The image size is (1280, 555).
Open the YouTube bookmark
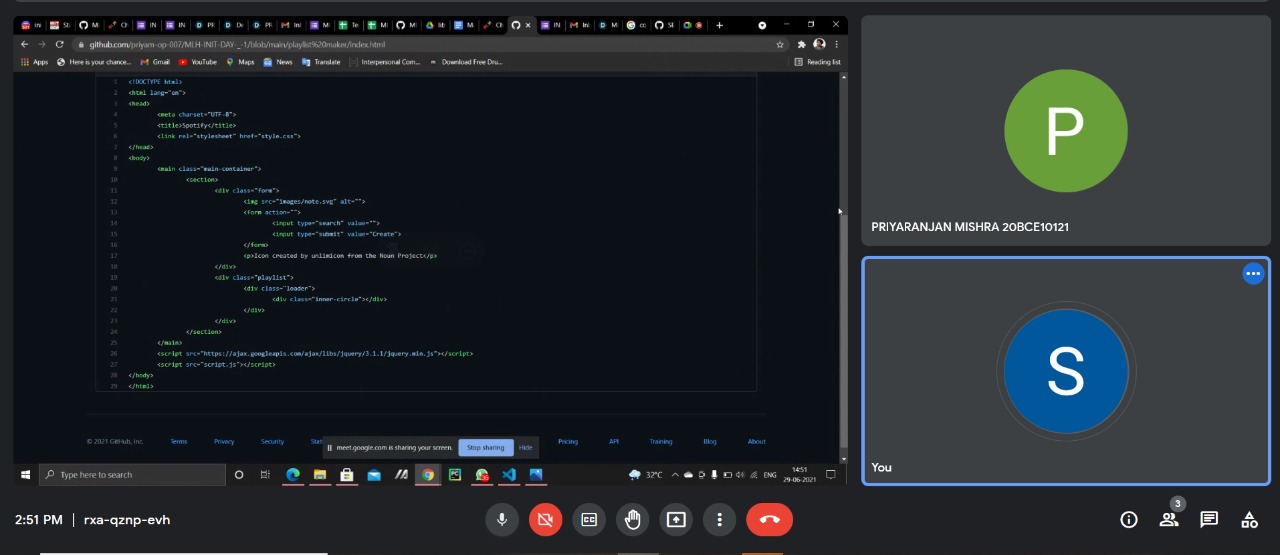pyautogui.click(x=198, y=62)
